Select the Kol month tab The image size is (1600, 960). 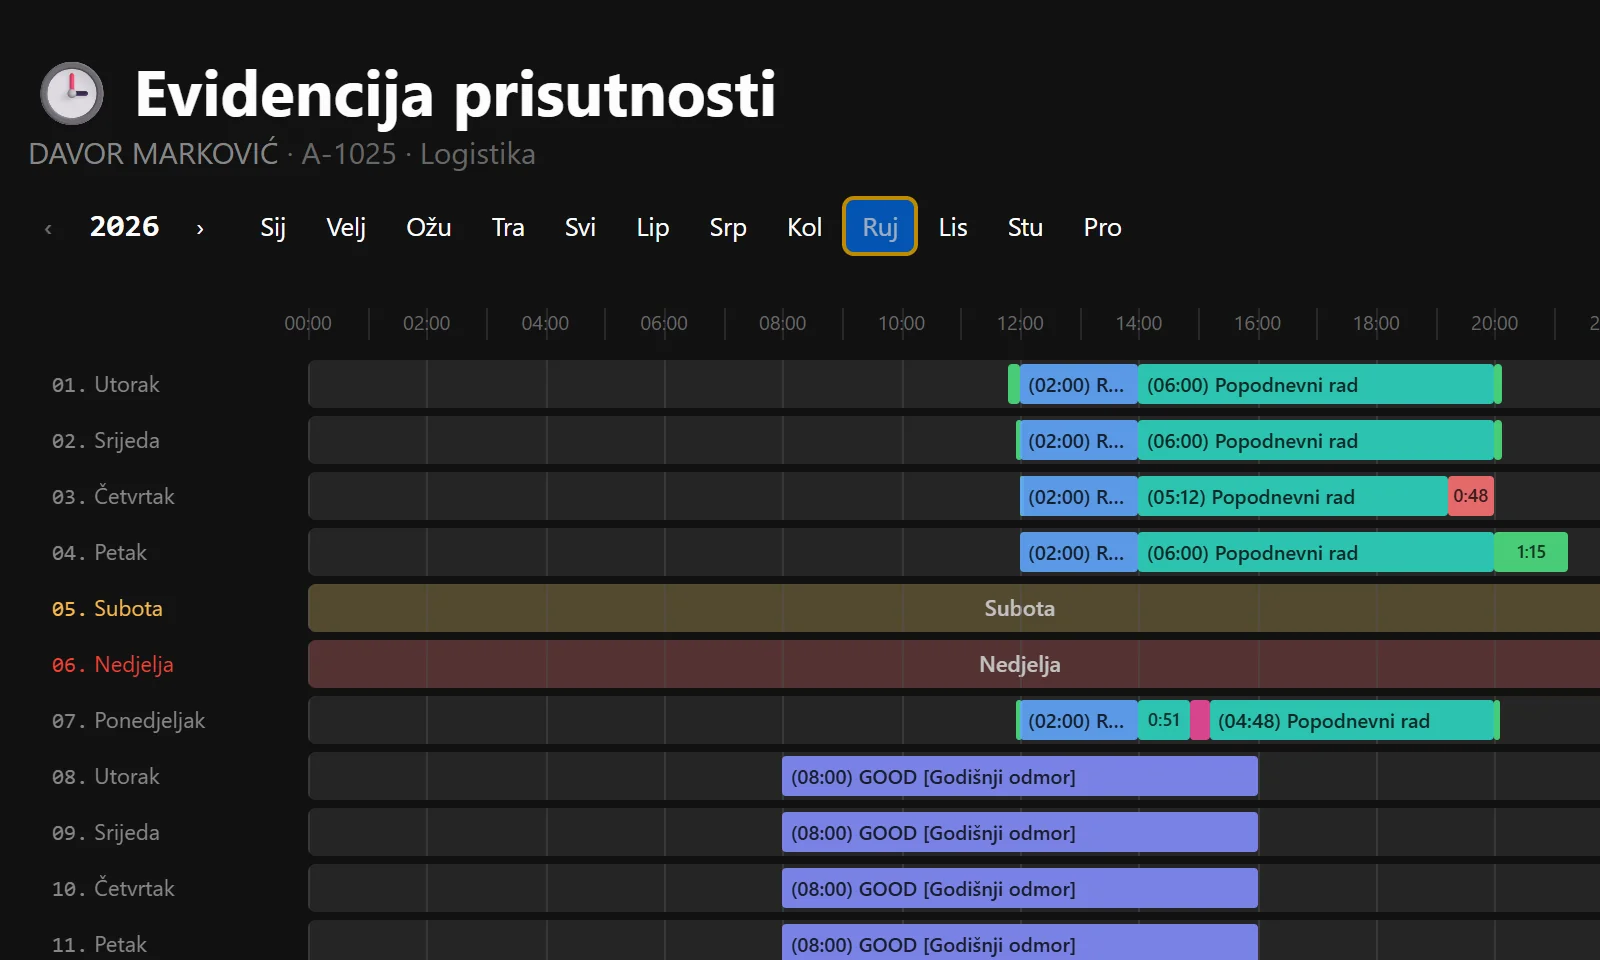(x=804, y=227)
